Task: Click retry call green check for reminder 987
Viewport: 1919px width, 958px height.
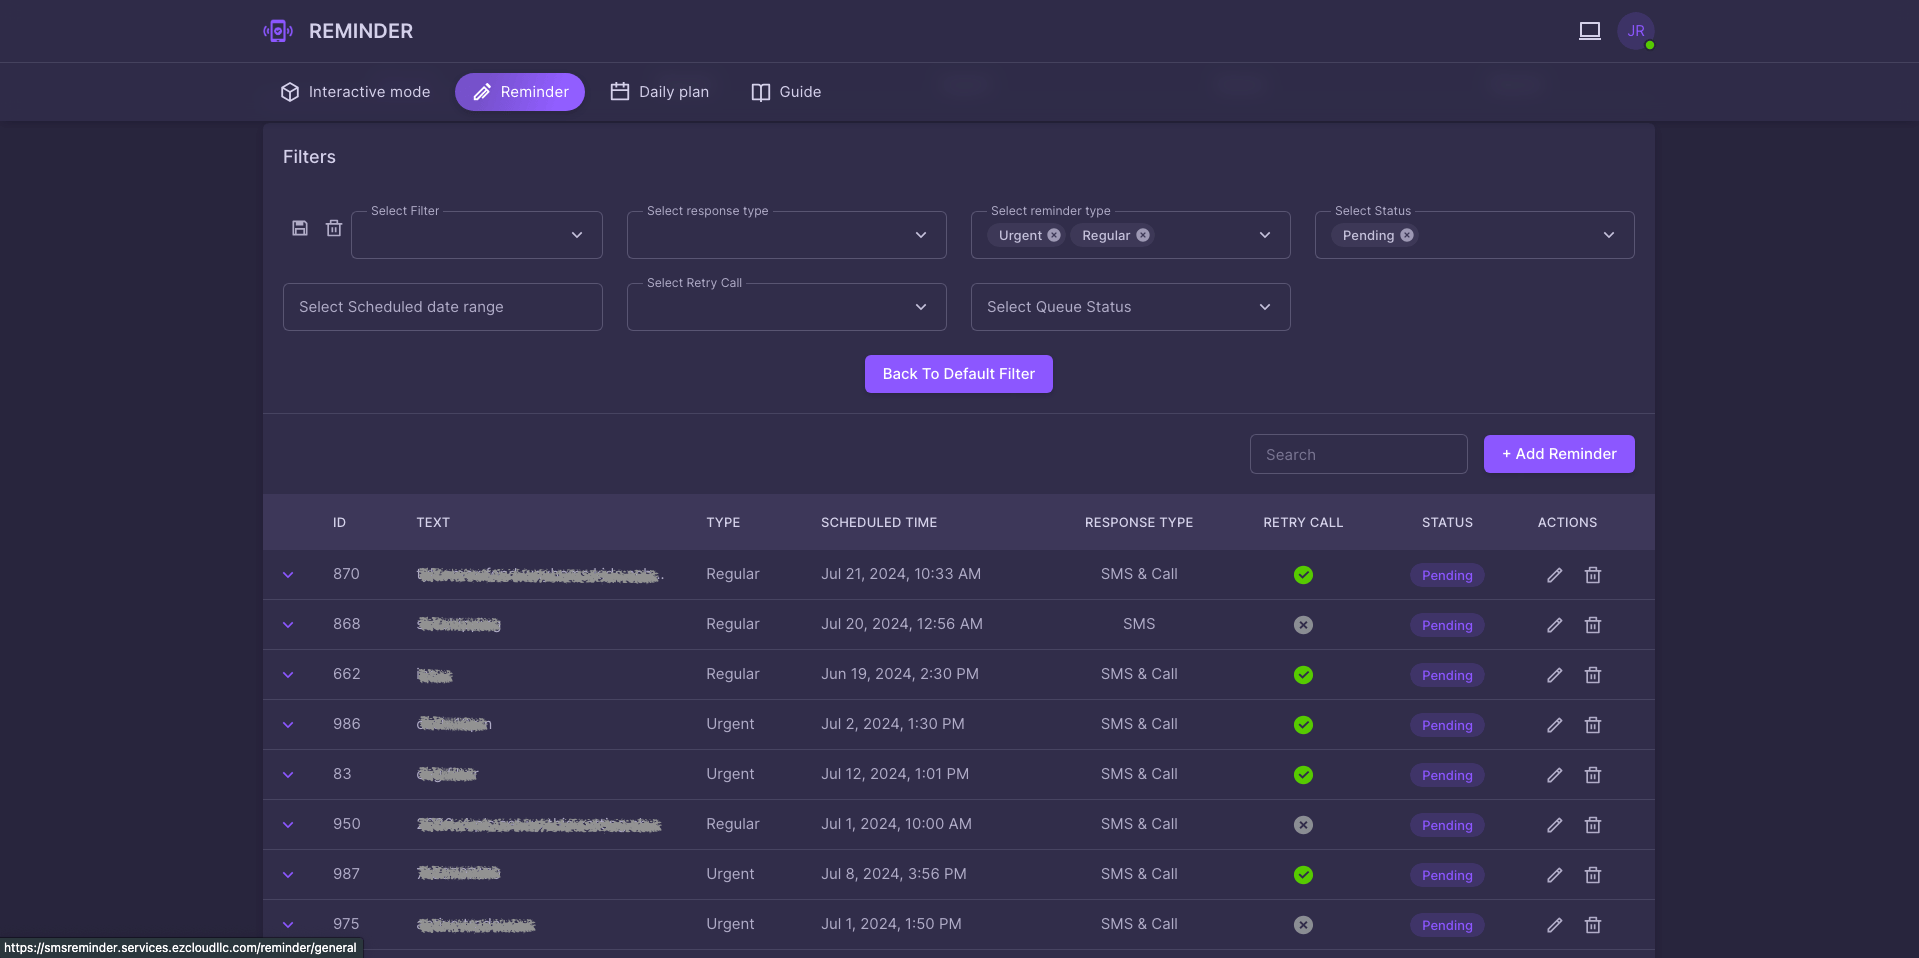Action: coord(1303,875)
